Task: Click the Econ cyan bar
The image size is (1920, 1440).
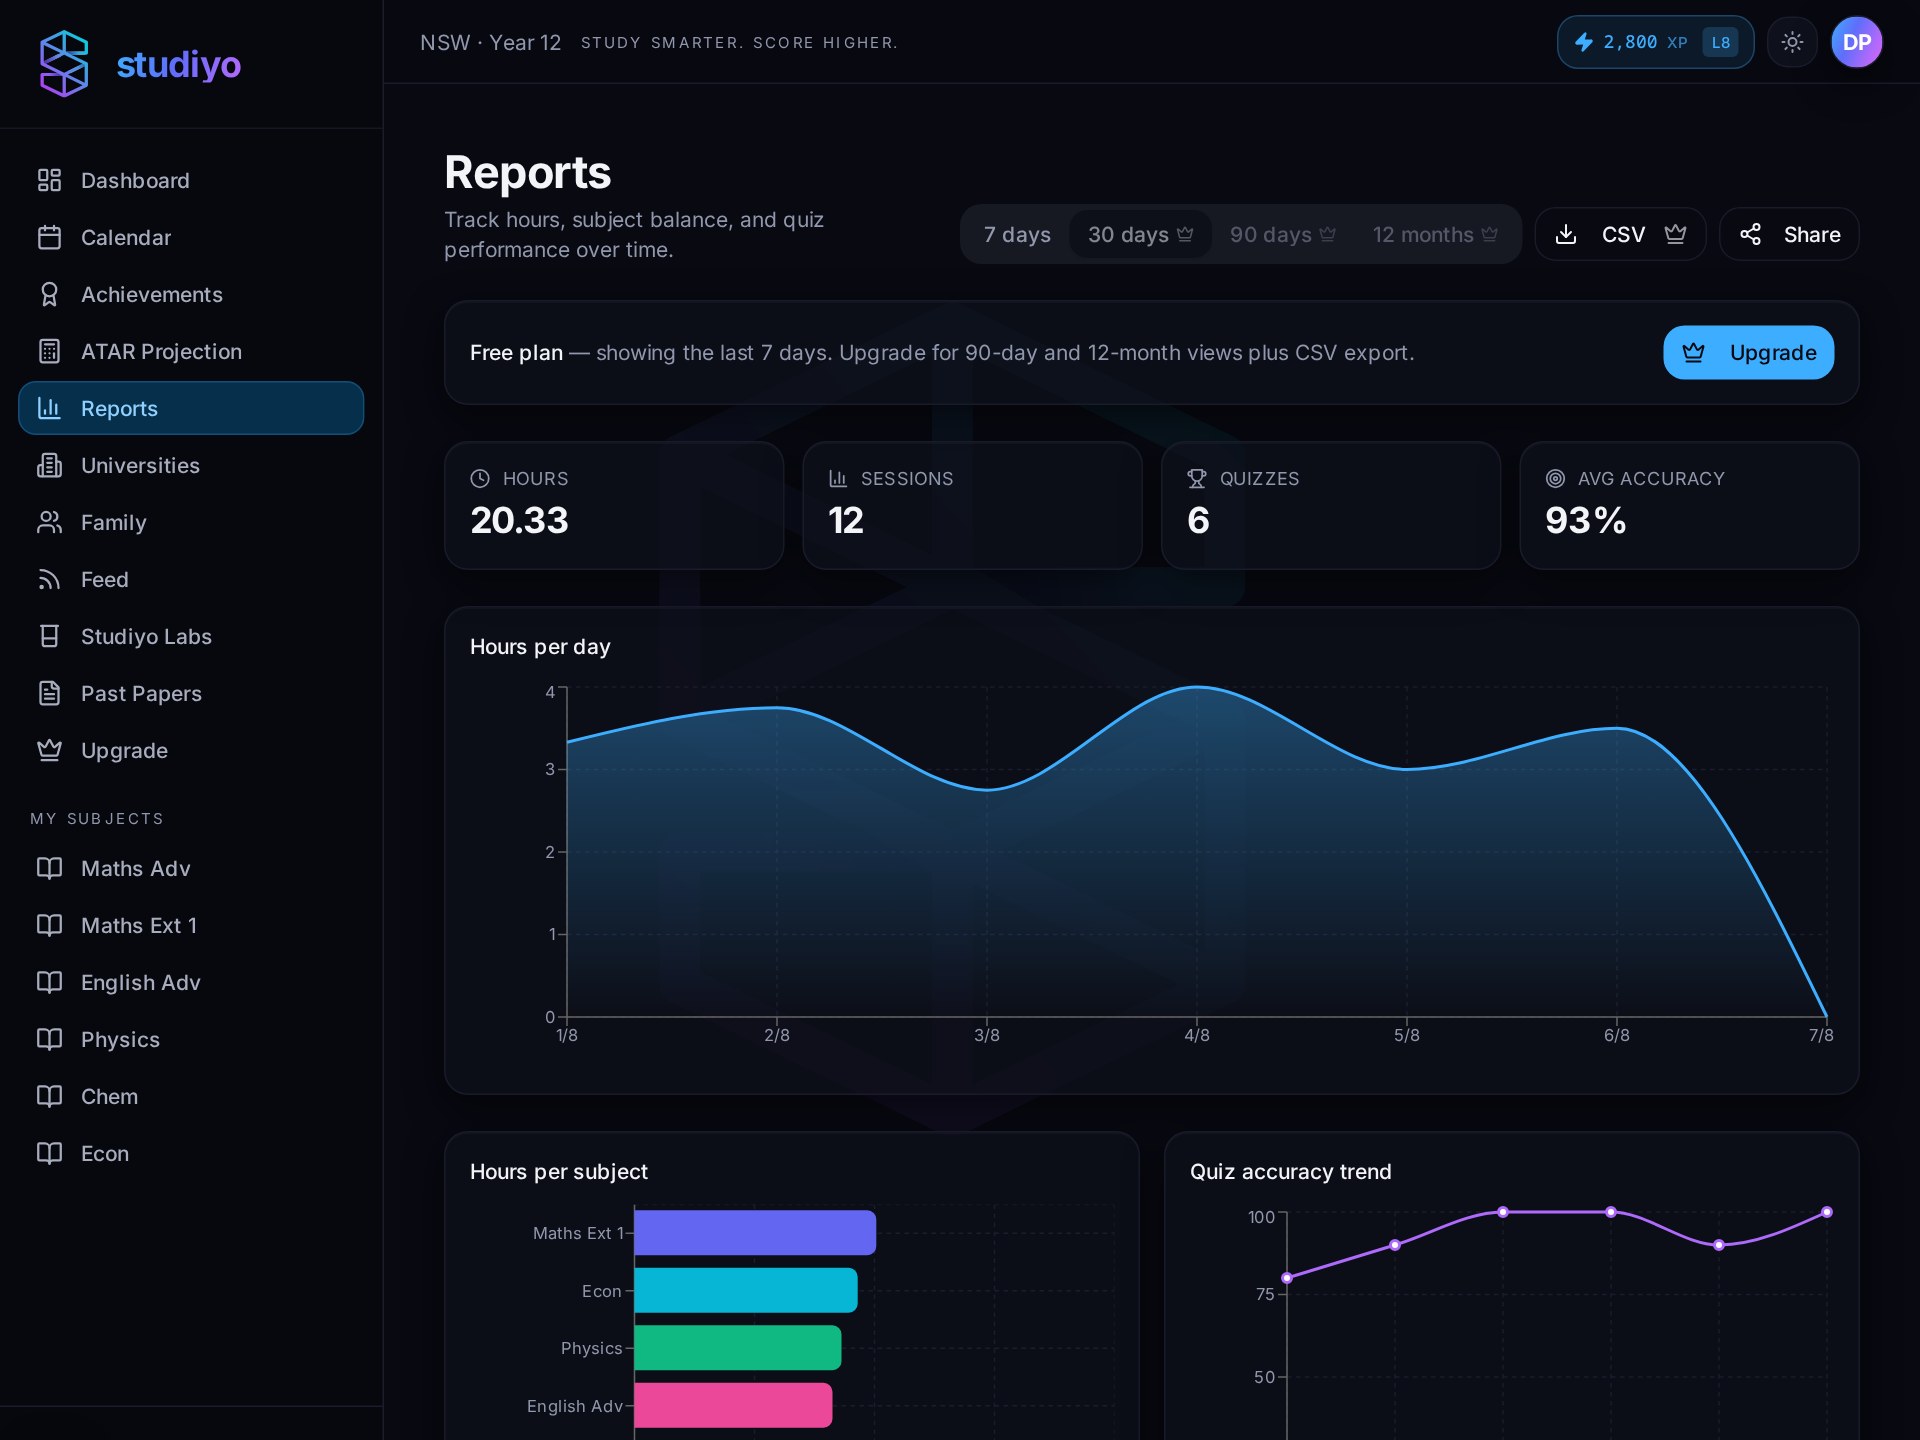Action: tap(746, 1290)
